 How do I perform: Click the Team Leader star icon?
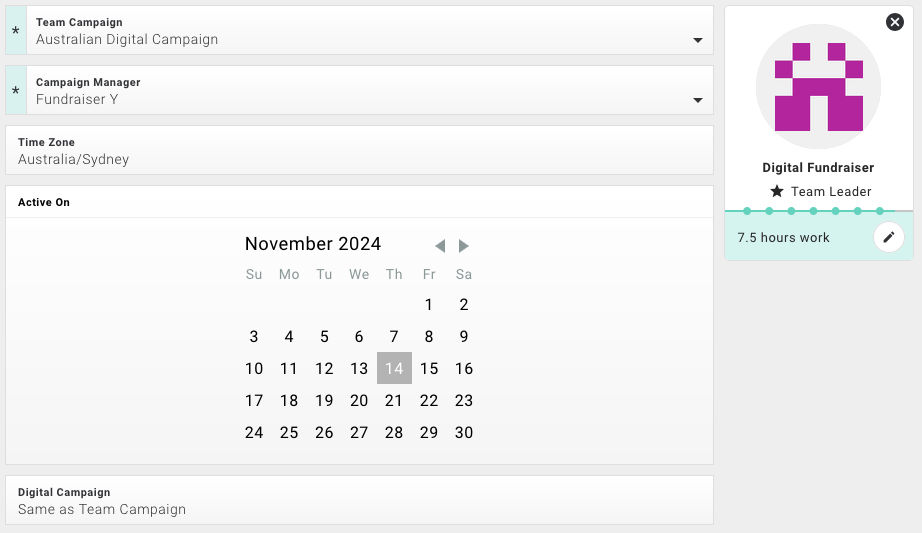click(x=777, y=191)
